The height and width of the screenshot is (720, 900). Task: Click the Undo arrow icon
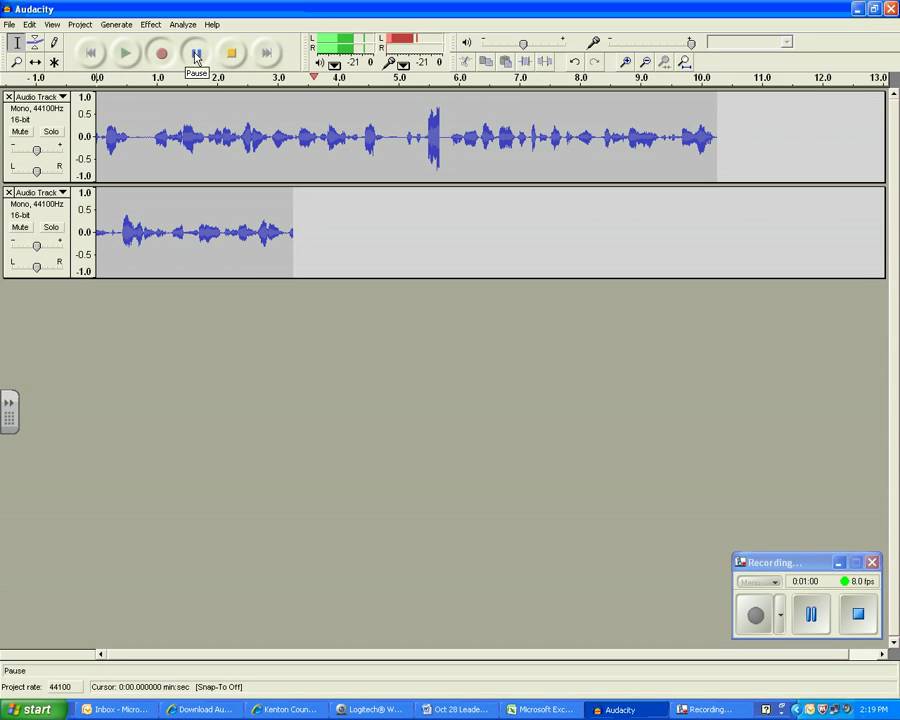(x=575, y=61)
